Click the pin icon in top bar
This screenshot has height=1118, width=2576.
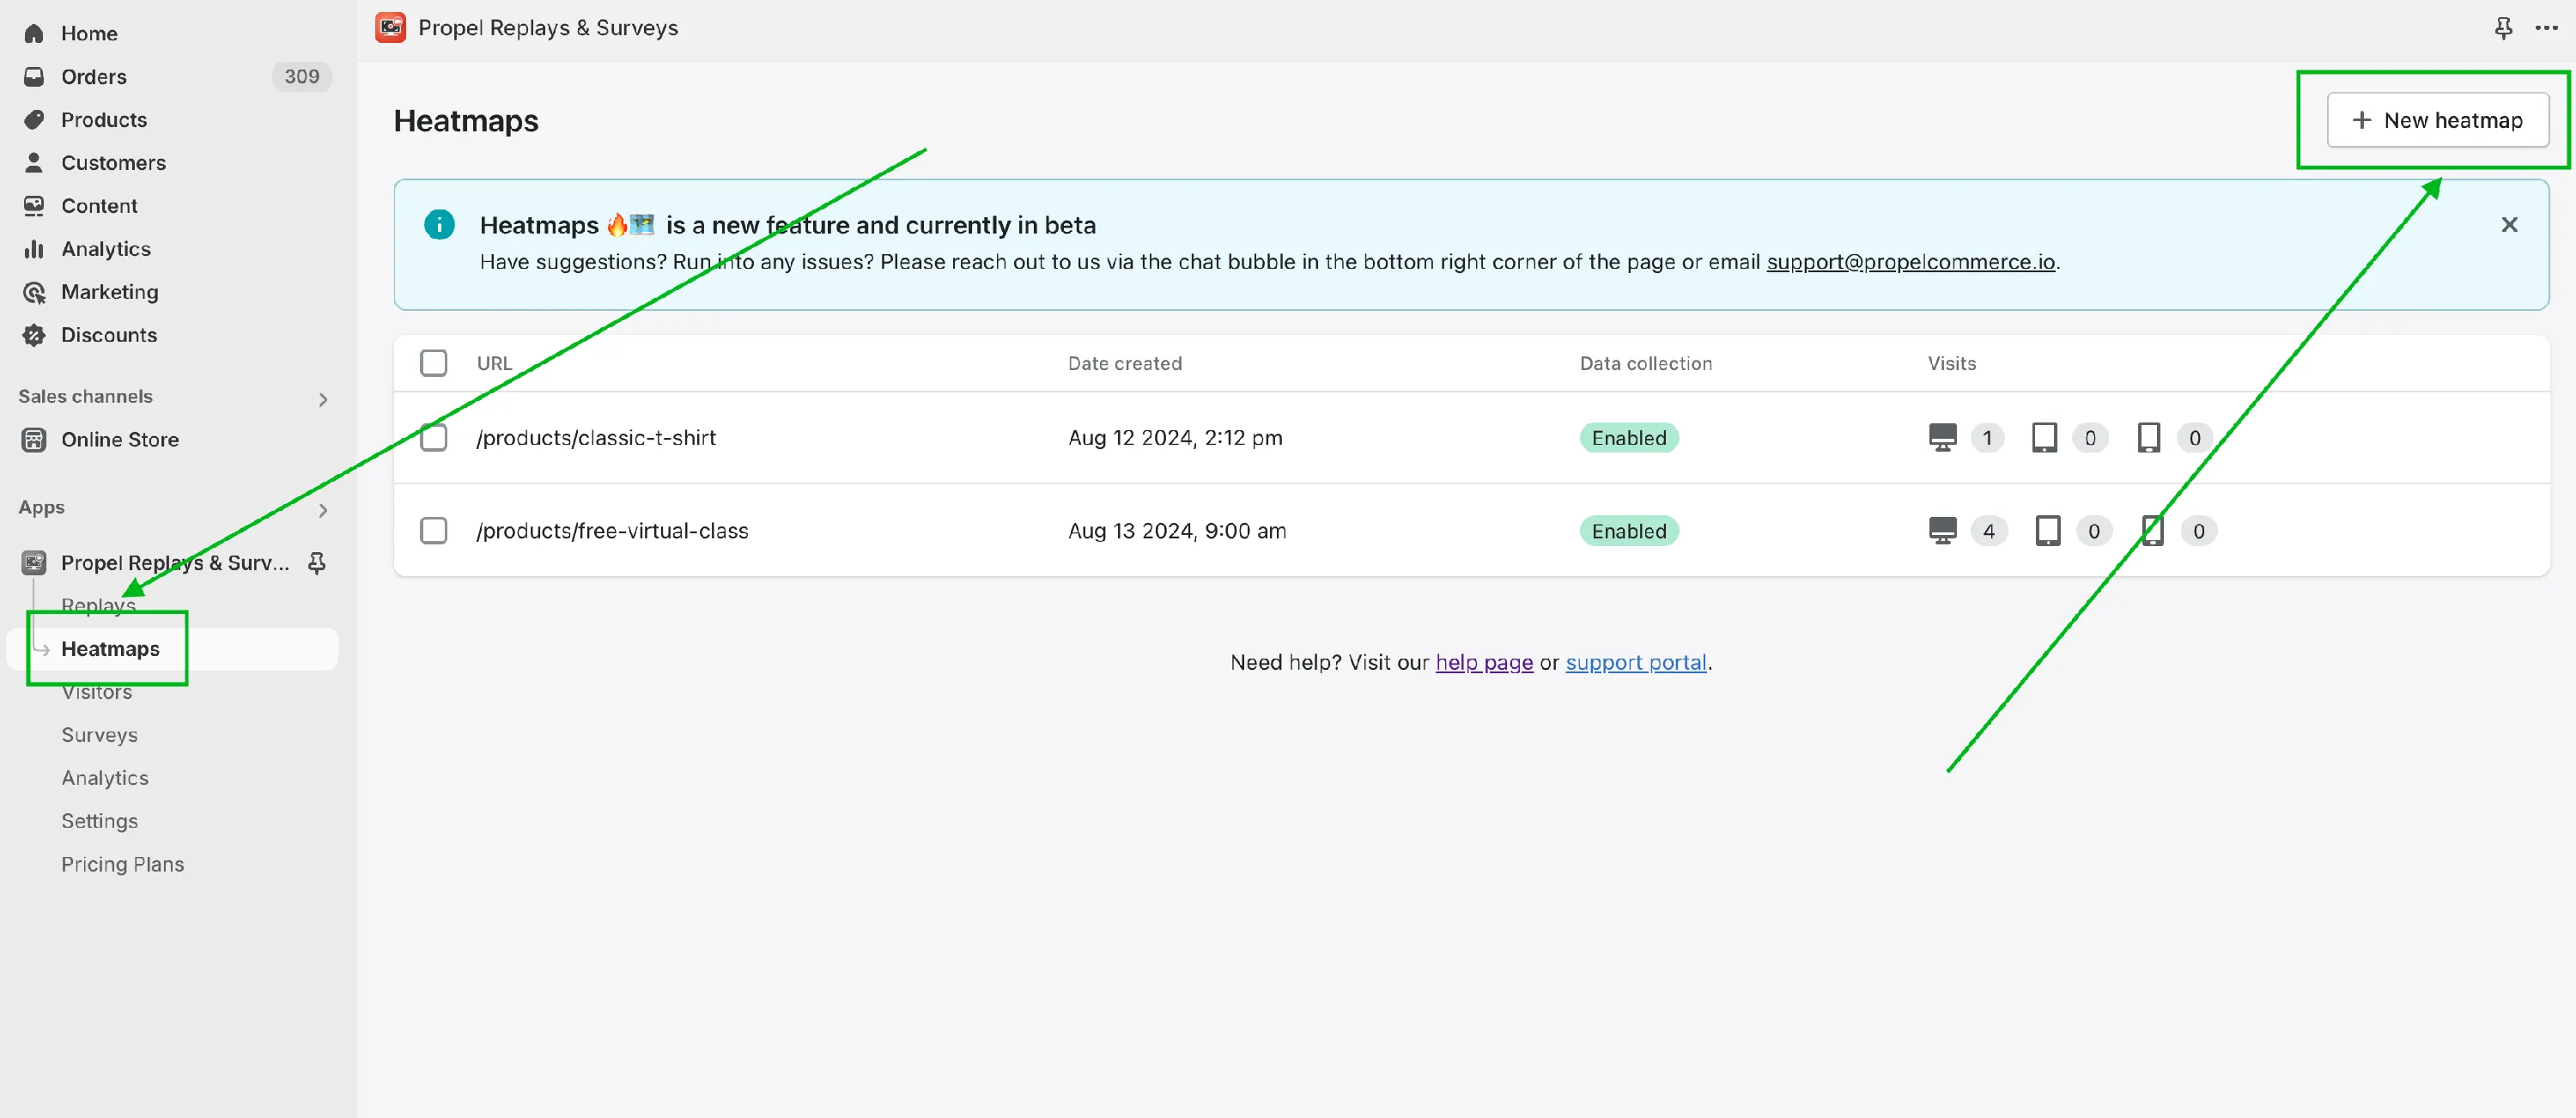point(2503,27)
